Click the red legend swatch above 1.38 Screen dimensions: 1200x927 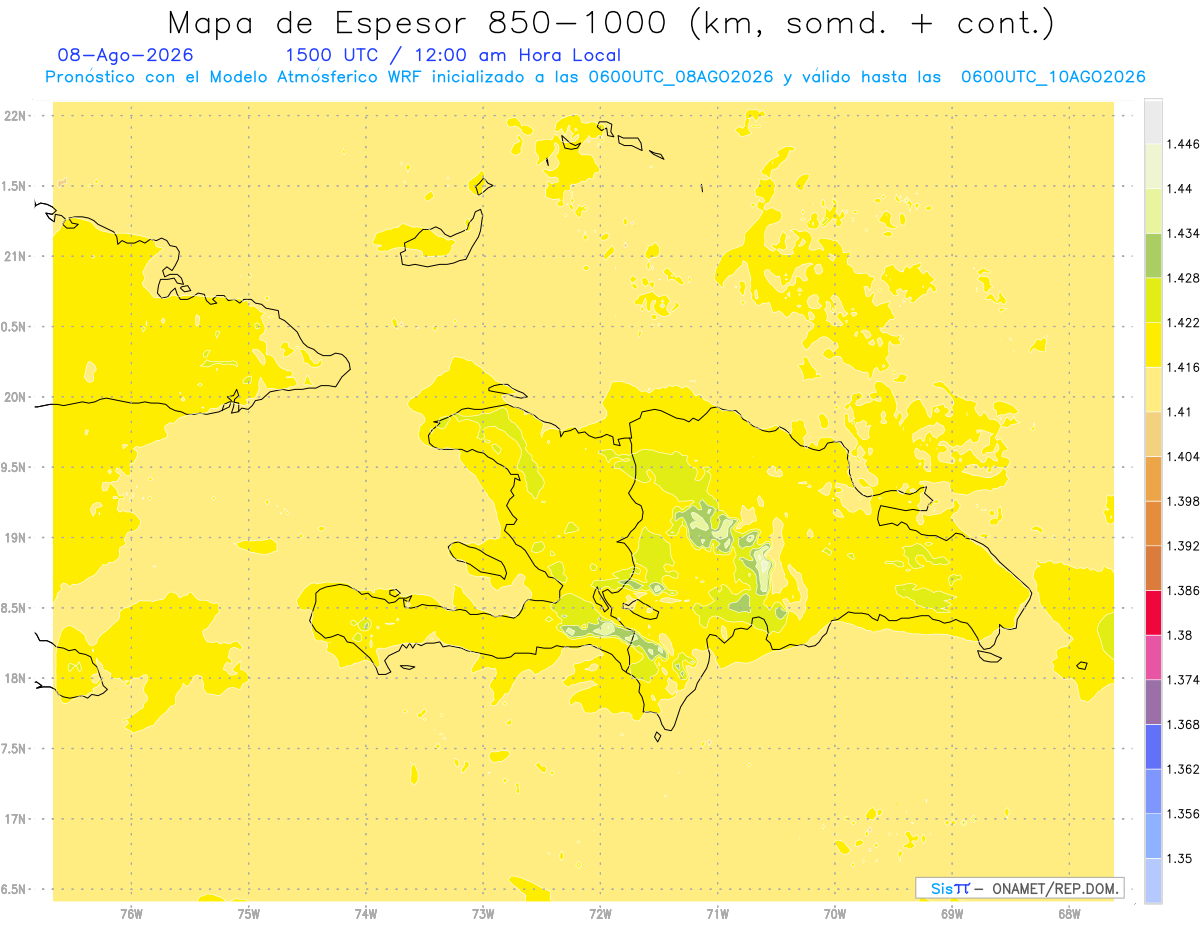tap(1153, 612)
